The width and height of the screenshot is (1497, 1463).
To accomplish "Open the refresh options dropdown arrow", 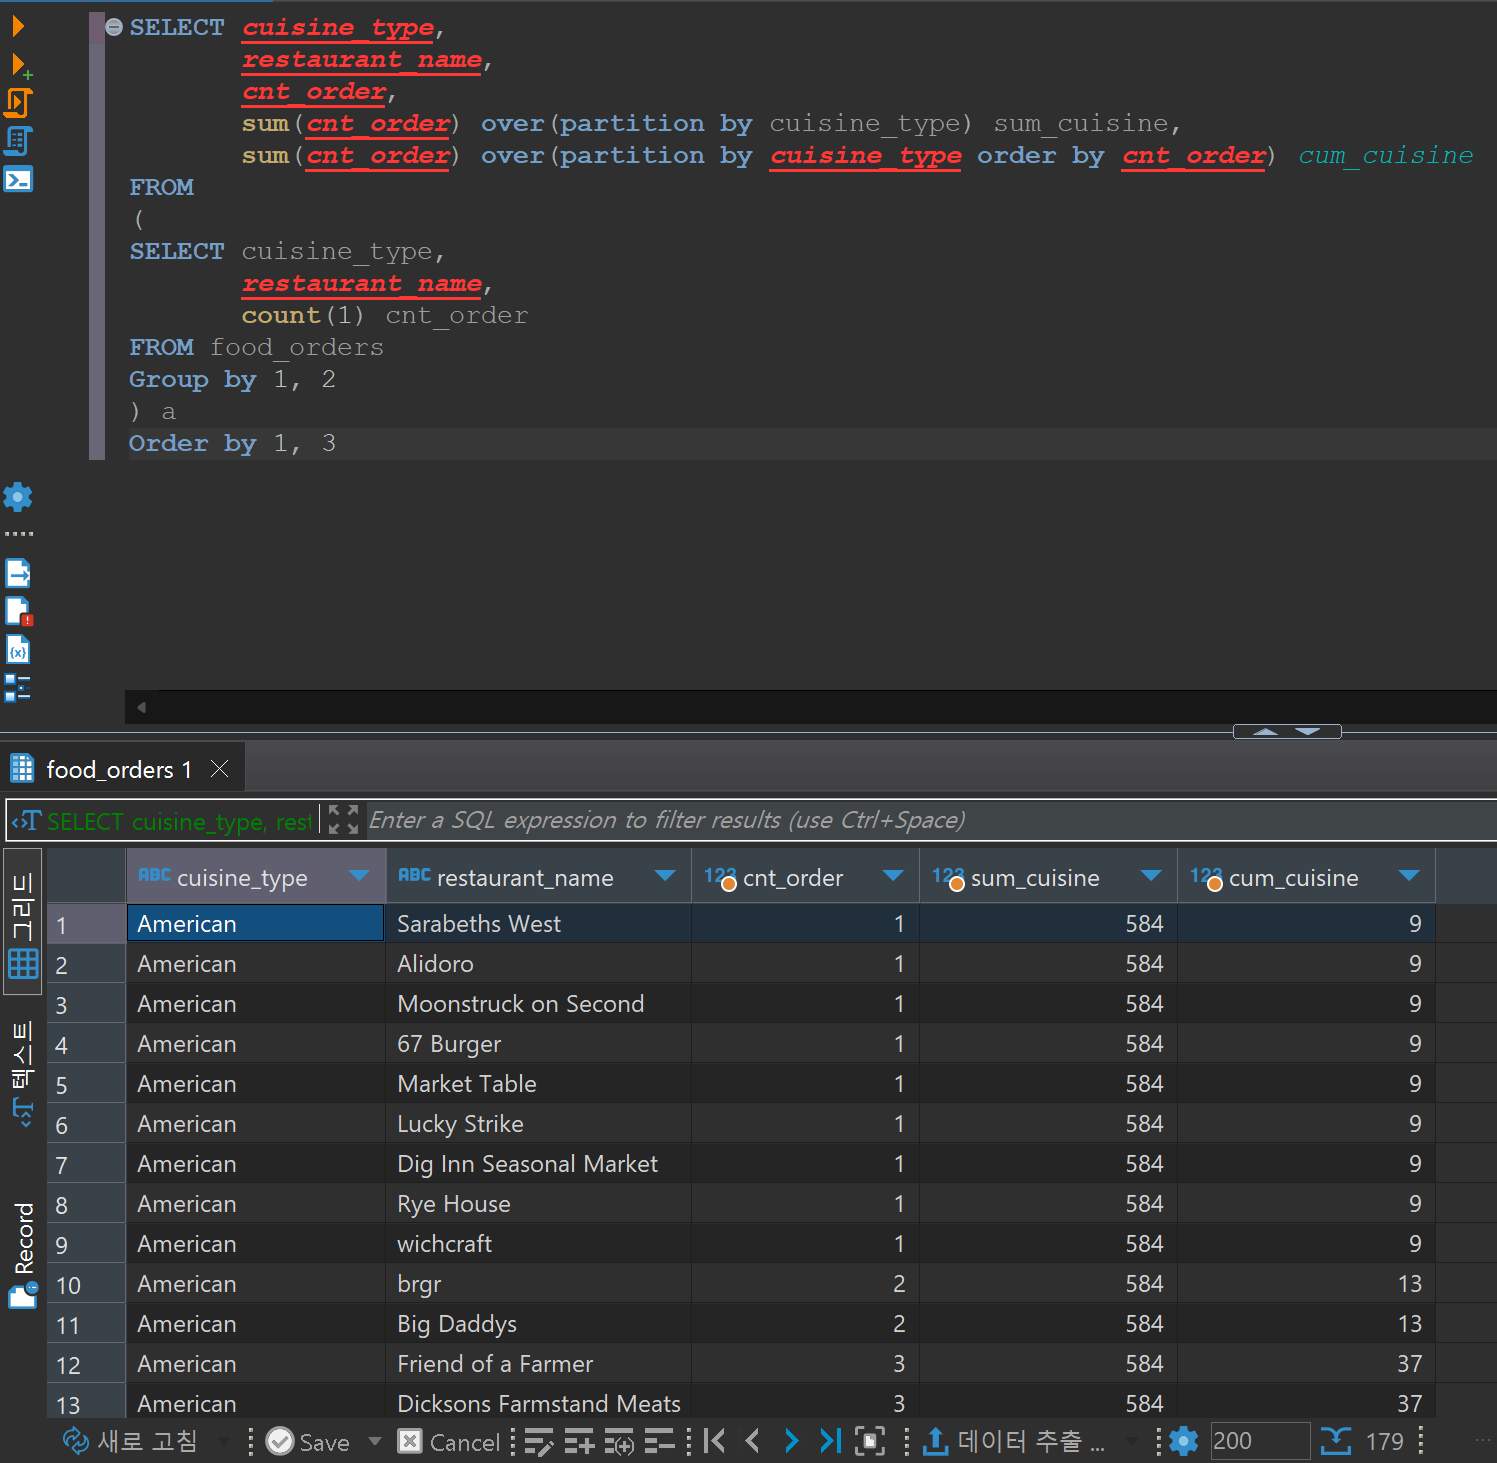I will pyautogui.click(x=224, y=1441).
